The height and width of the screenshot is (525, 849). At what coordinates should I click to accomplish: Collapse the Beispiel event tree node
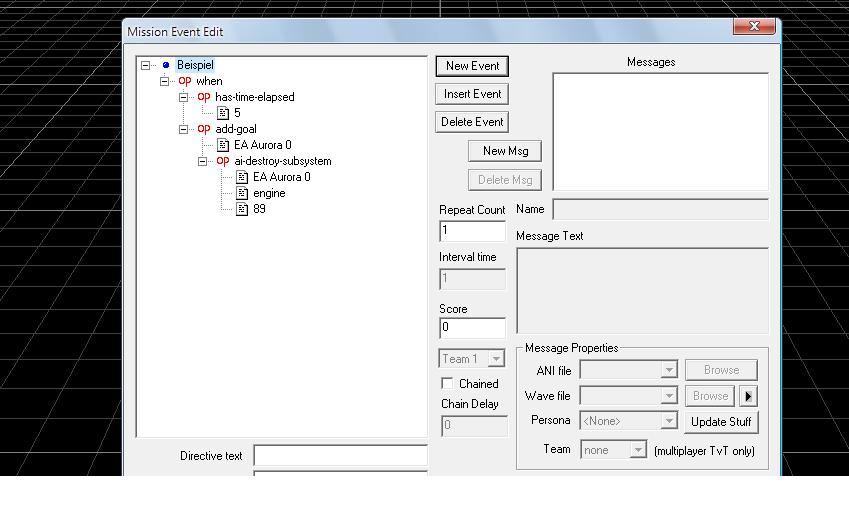146,65
